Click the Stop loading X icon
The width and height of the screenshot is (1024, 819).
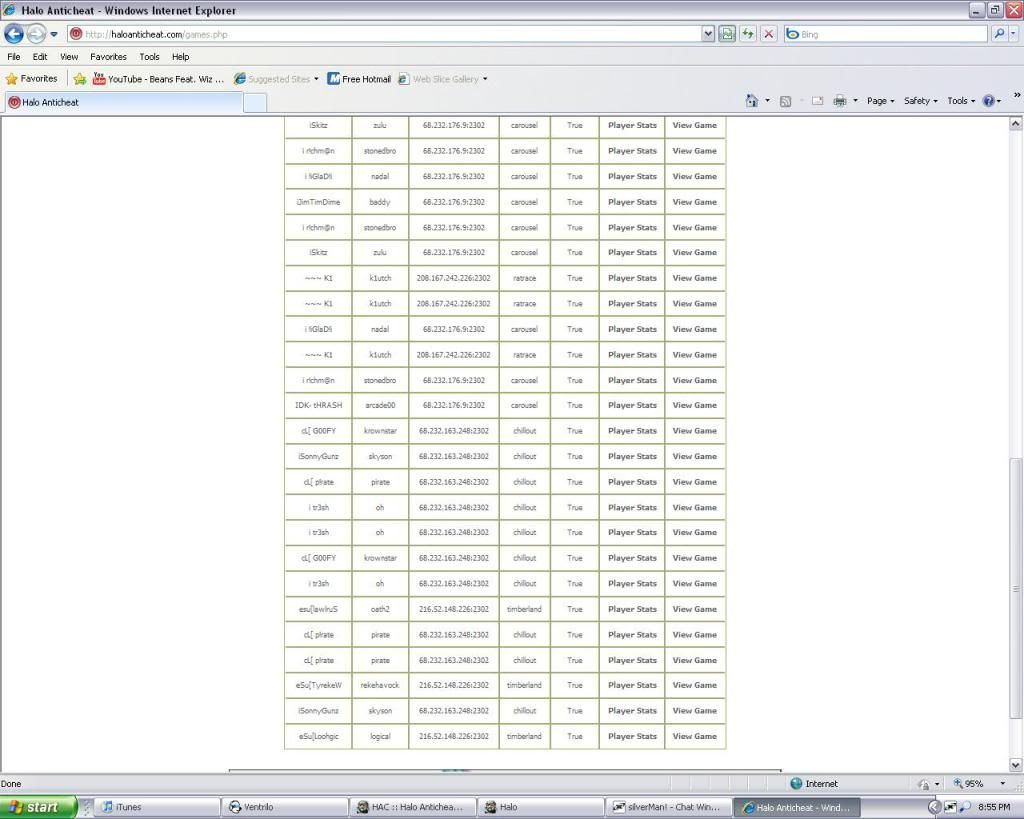[768, 34]
